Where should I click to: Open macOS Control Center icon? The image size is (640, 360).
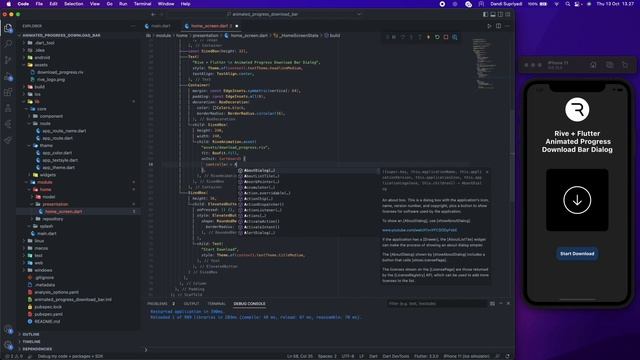pyautogui.click(x=577, y=4)
